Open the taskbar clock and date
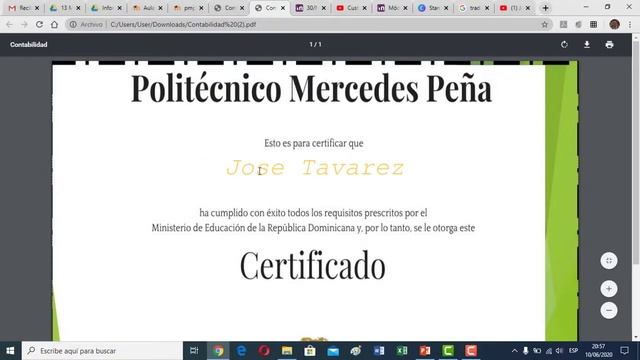 (598, 351)
